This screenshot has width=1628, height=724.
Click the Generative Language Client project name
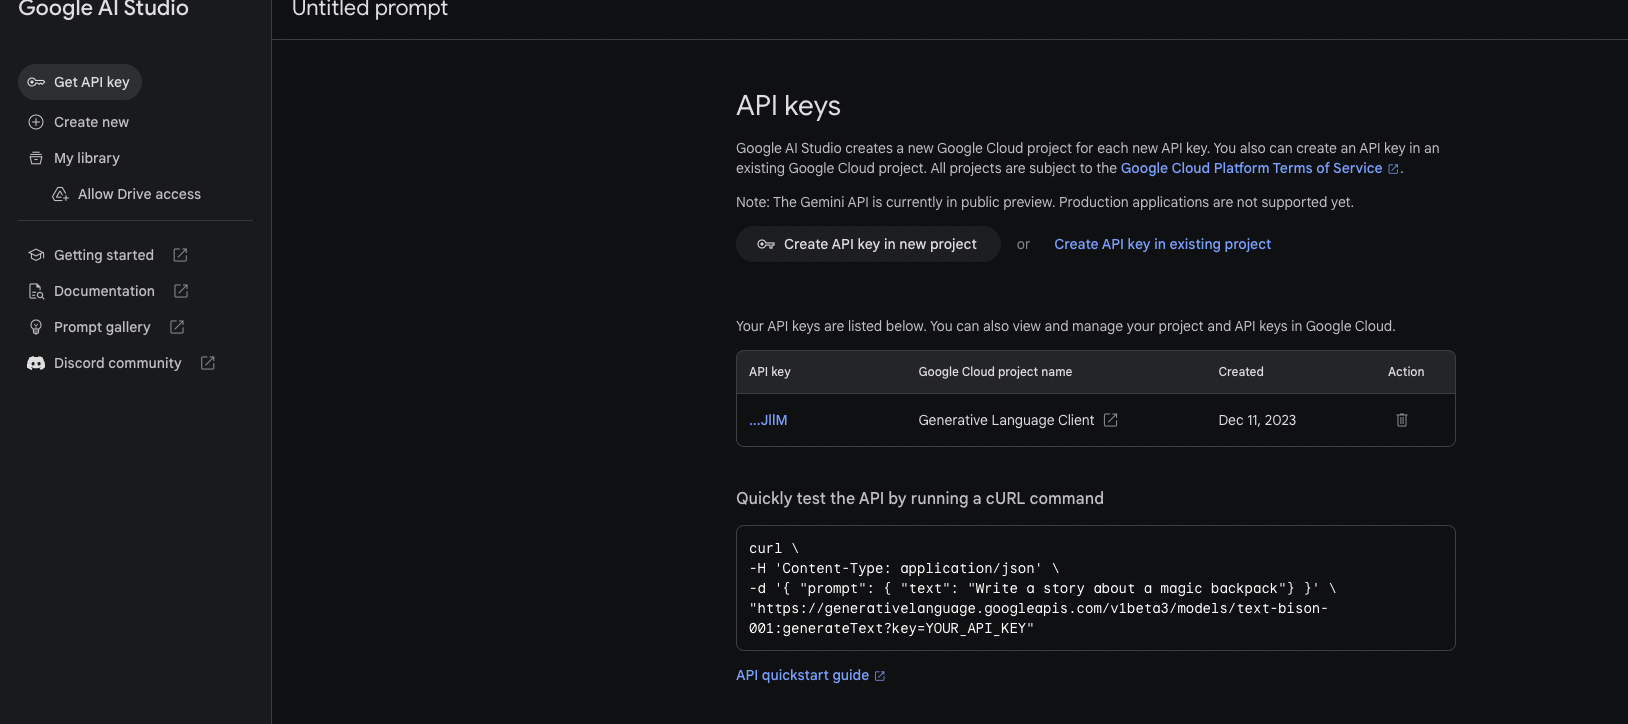1006,420
